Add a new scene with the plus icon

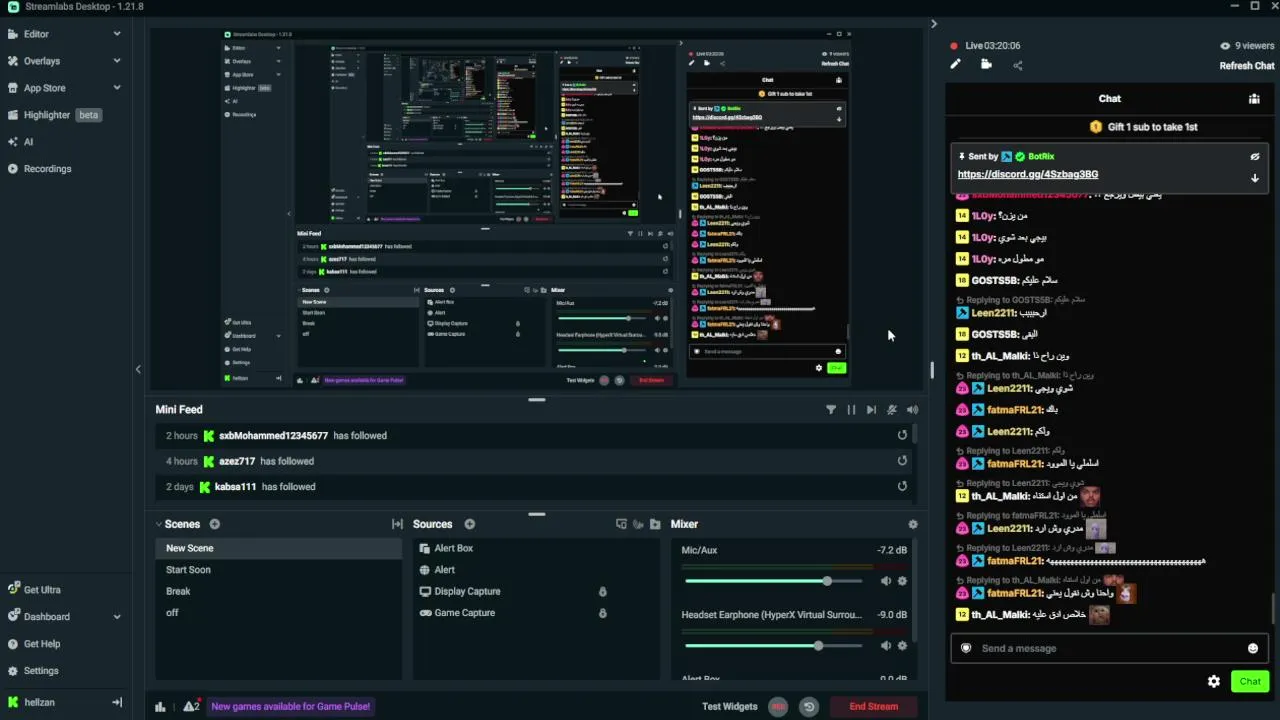coord(214,524)
